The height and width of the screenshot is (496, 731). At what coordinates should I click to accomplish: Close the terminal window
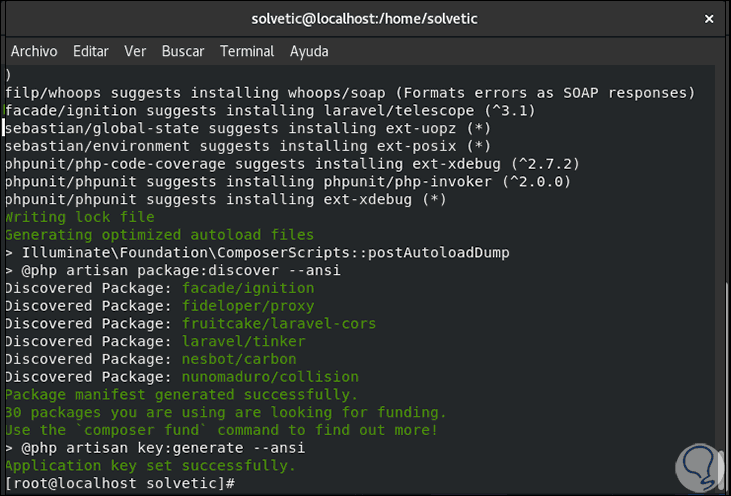(x=707, y=18)
